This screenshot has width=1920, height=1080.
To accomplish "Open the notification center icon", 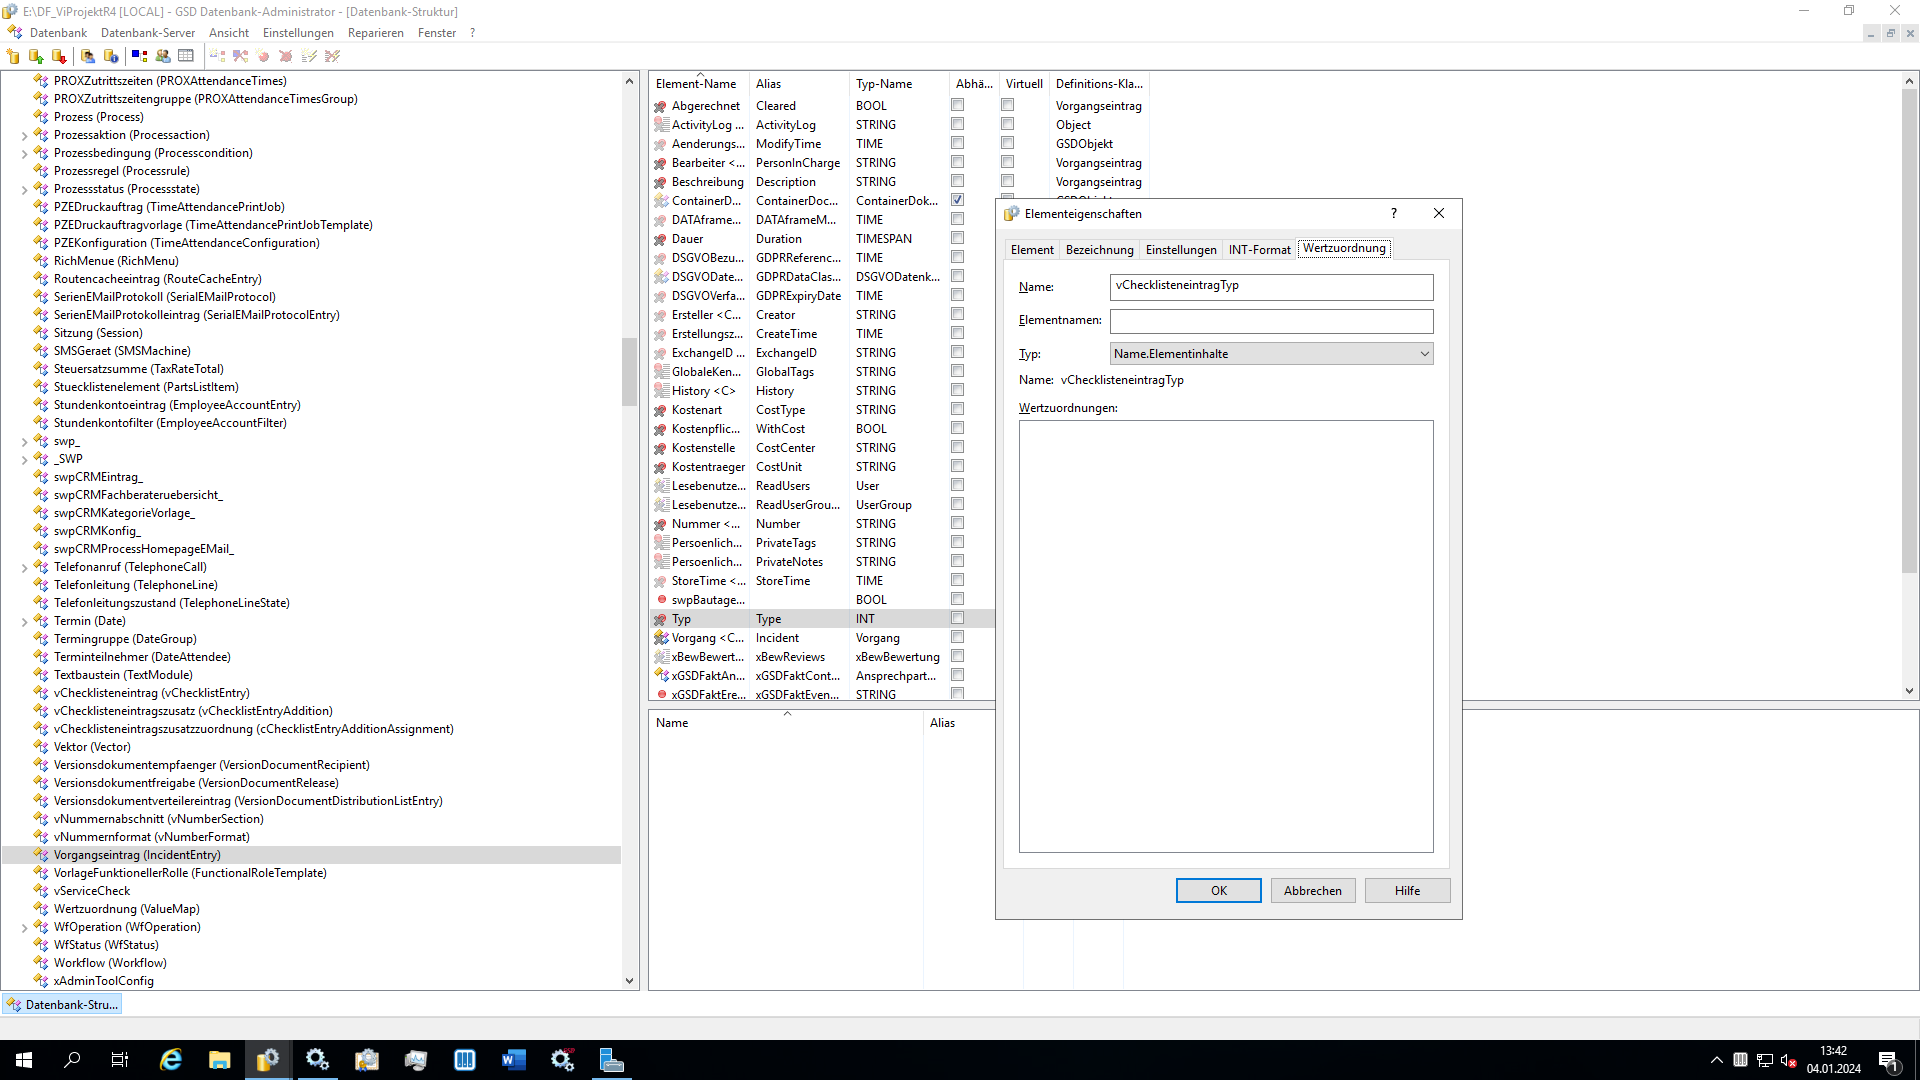I will [x=1888, y=1060].
